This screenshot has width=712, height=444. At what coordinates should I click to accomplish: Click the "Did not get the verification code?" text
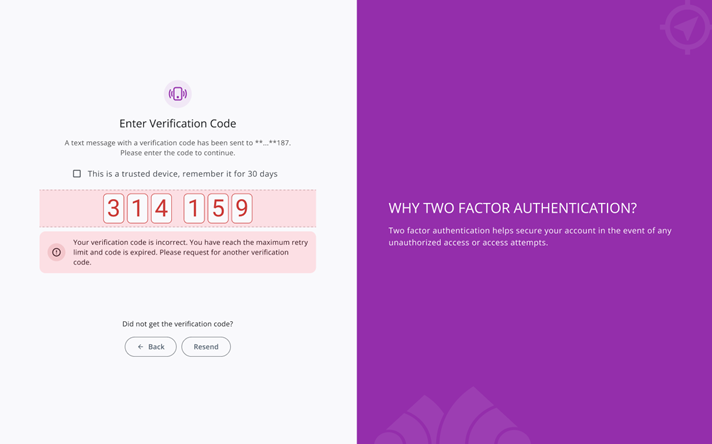(177, 324)
